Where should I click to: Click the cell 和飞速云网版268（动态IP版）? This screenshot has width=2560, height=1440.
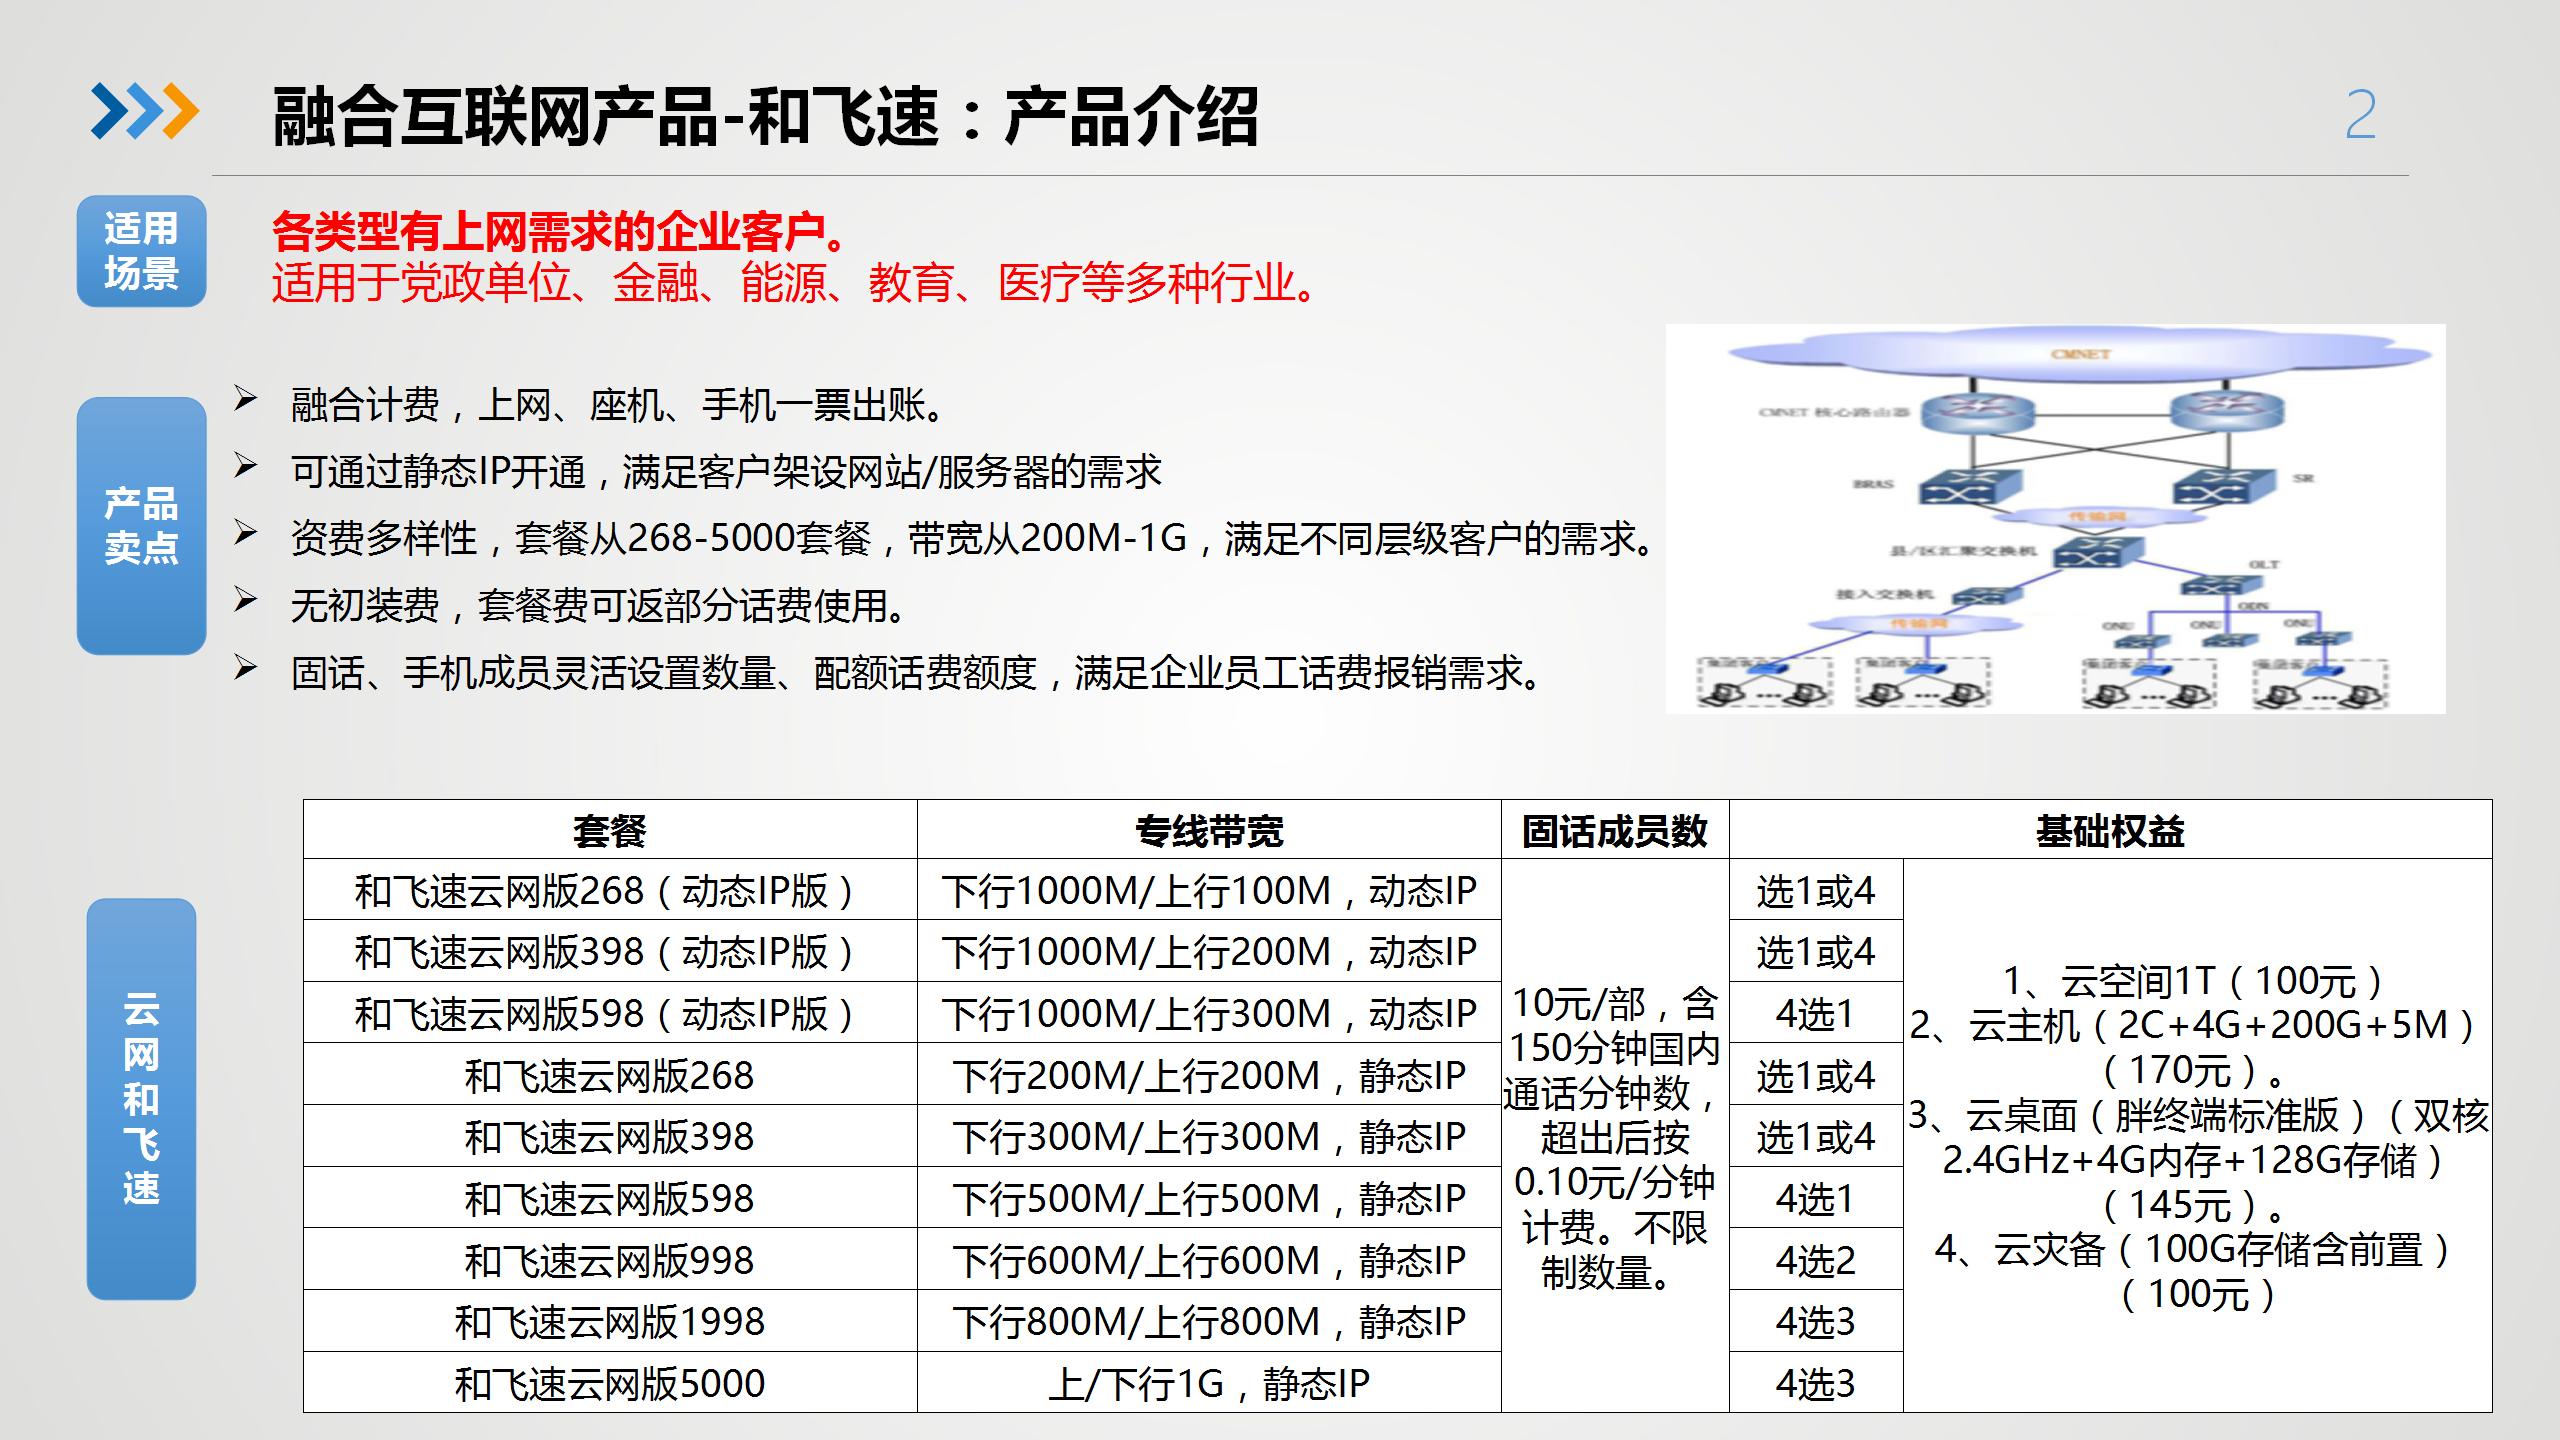[610, 890]
